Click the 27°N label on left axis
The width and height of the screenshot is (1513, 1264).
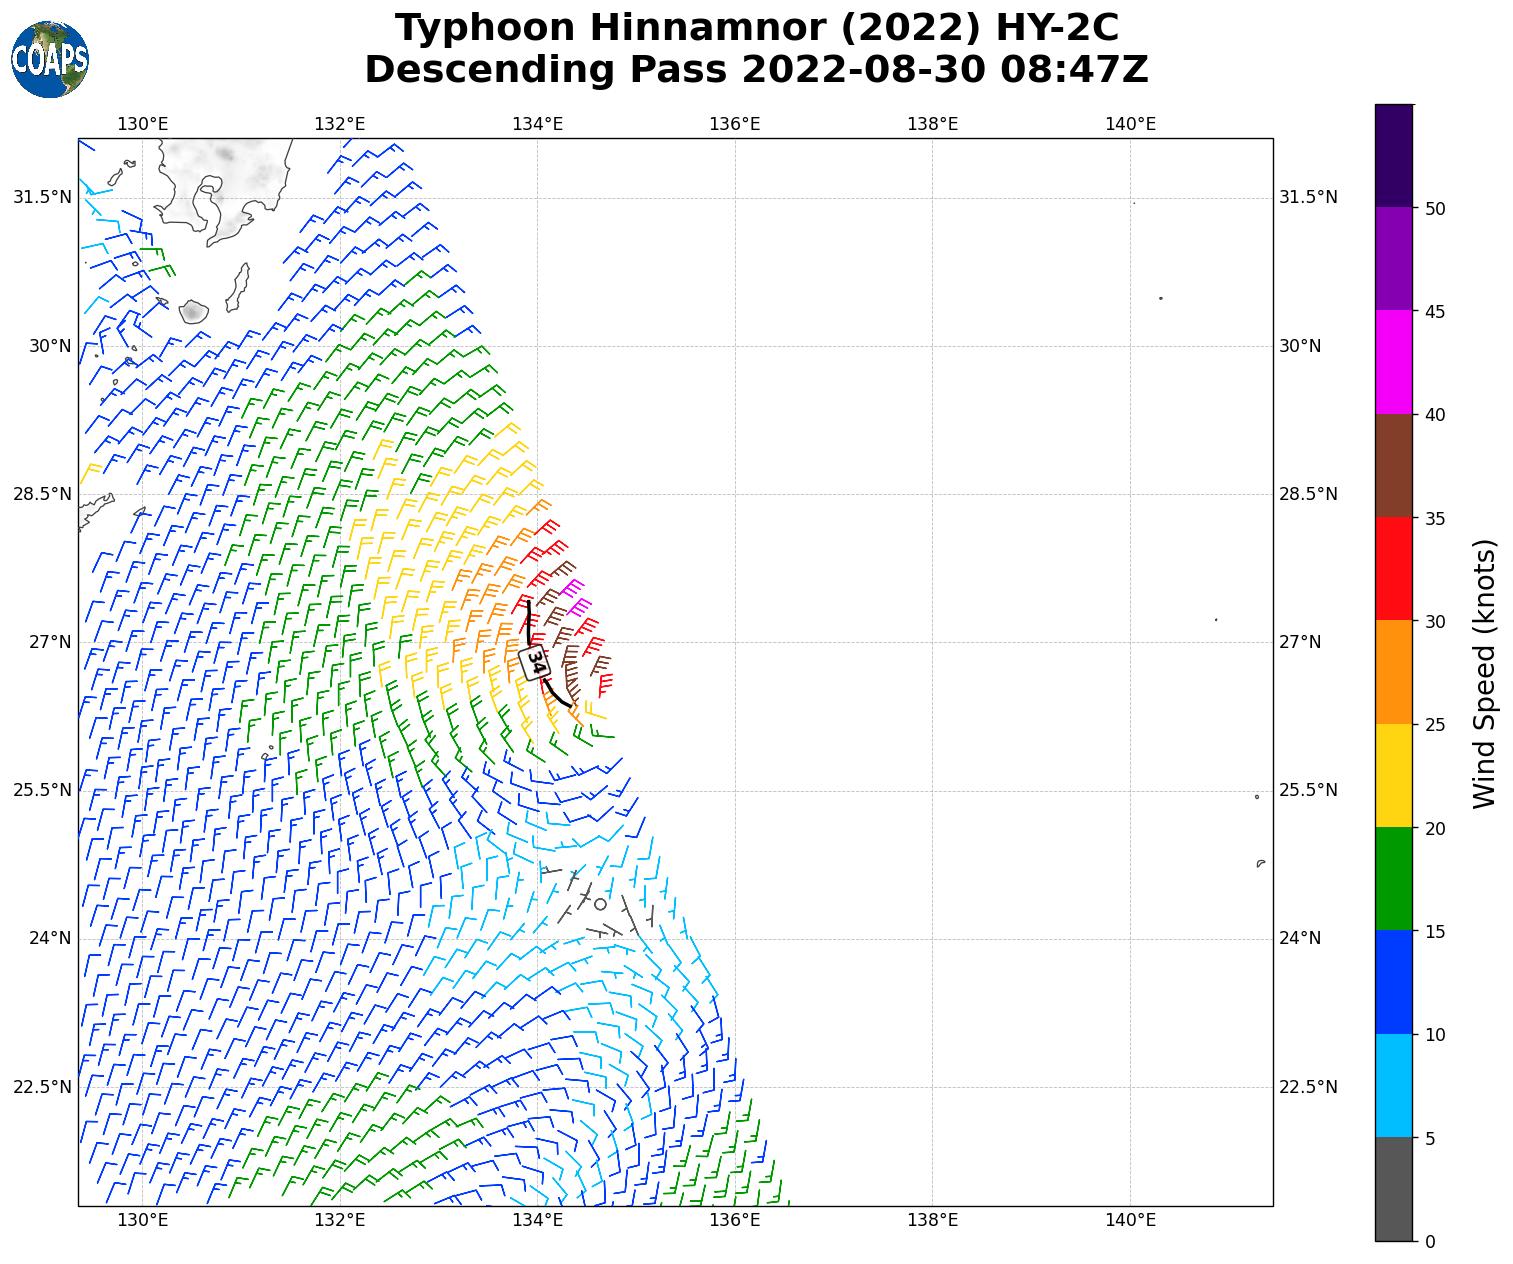(x=49, y=642)
